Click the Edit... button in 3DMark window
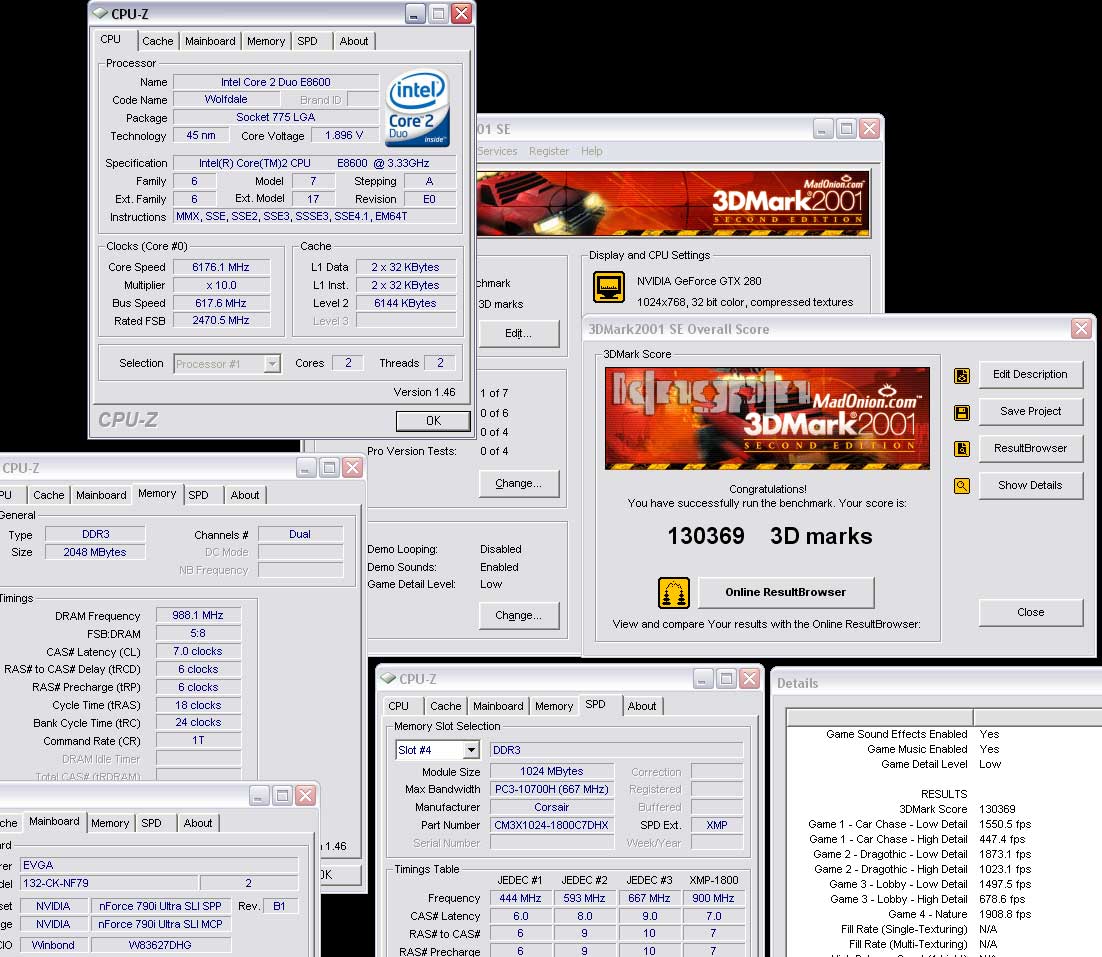The width and height of the screenshot is (1102, 957). click(519, 333)
